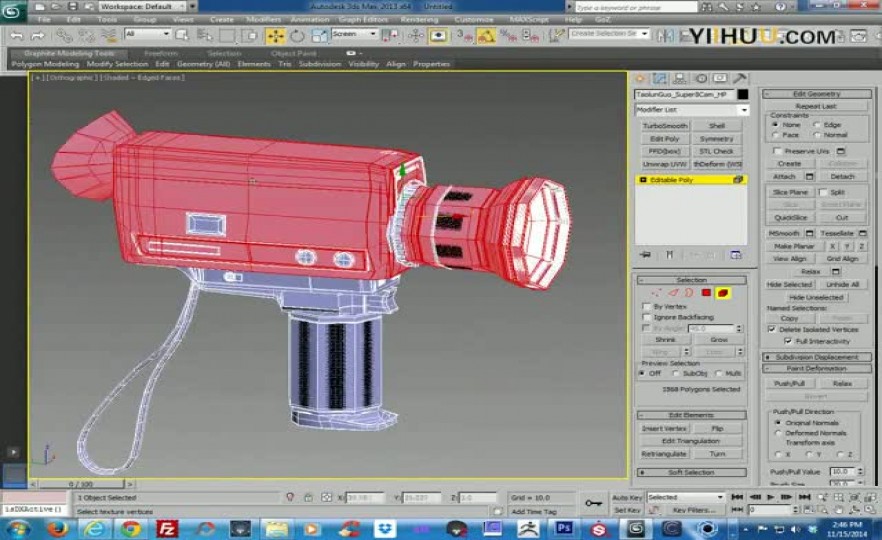The width and height of the screenshot is (882, 540).
Task: Open the Motion command panel tab
Action: 700,79
